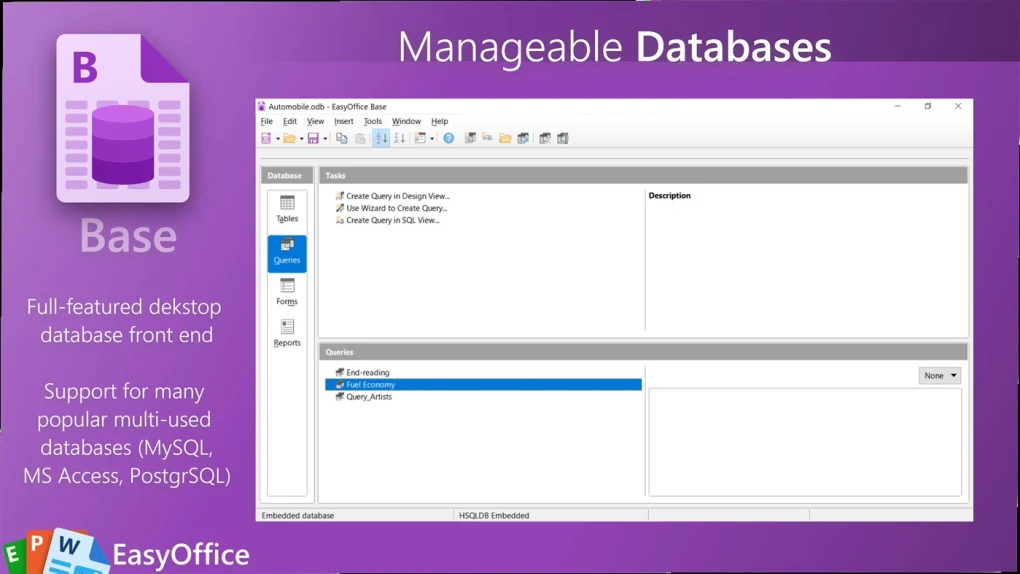The image size is (1020, 574).
Task: Switch to Reports in Database pane
Action: click(x=287, y=333)
